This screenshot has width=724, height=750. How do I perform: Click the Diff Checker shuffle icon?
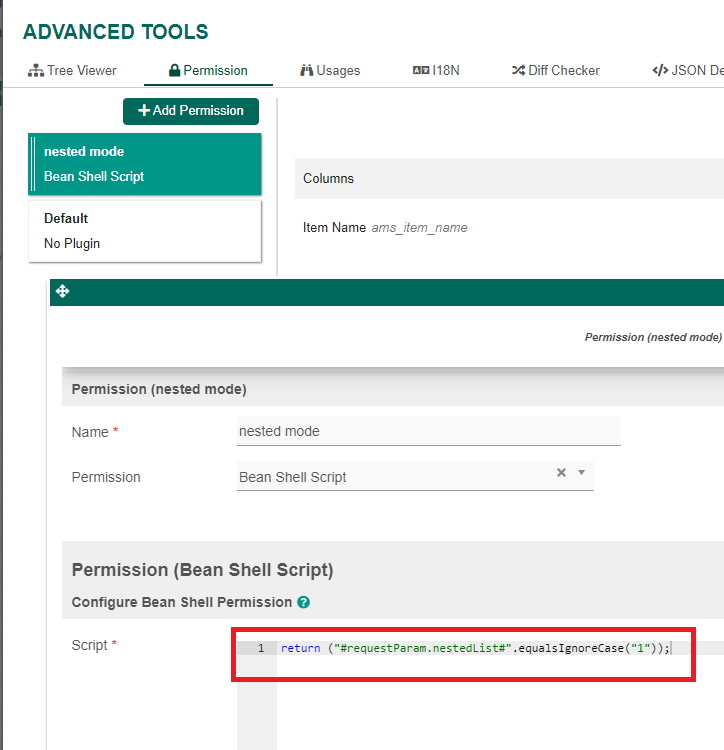tap(518, 71)
